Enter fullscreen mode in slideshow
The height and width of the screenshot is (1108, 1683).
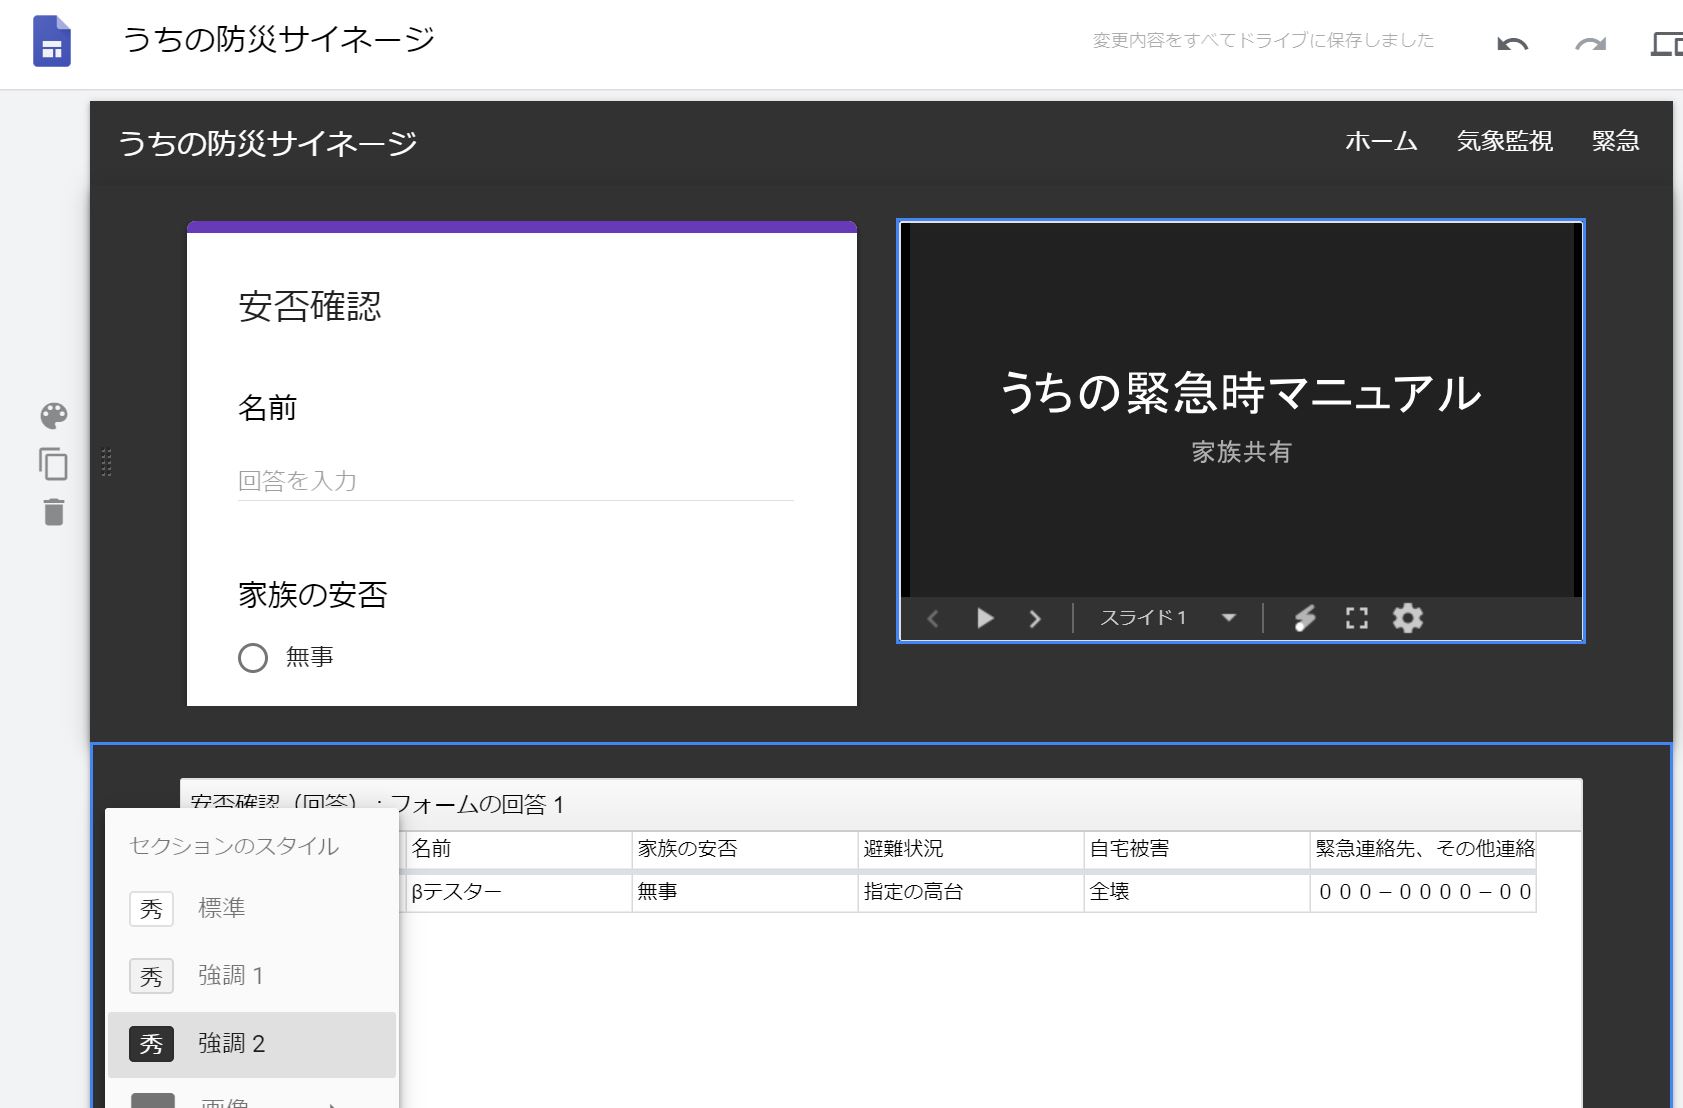1356,618
